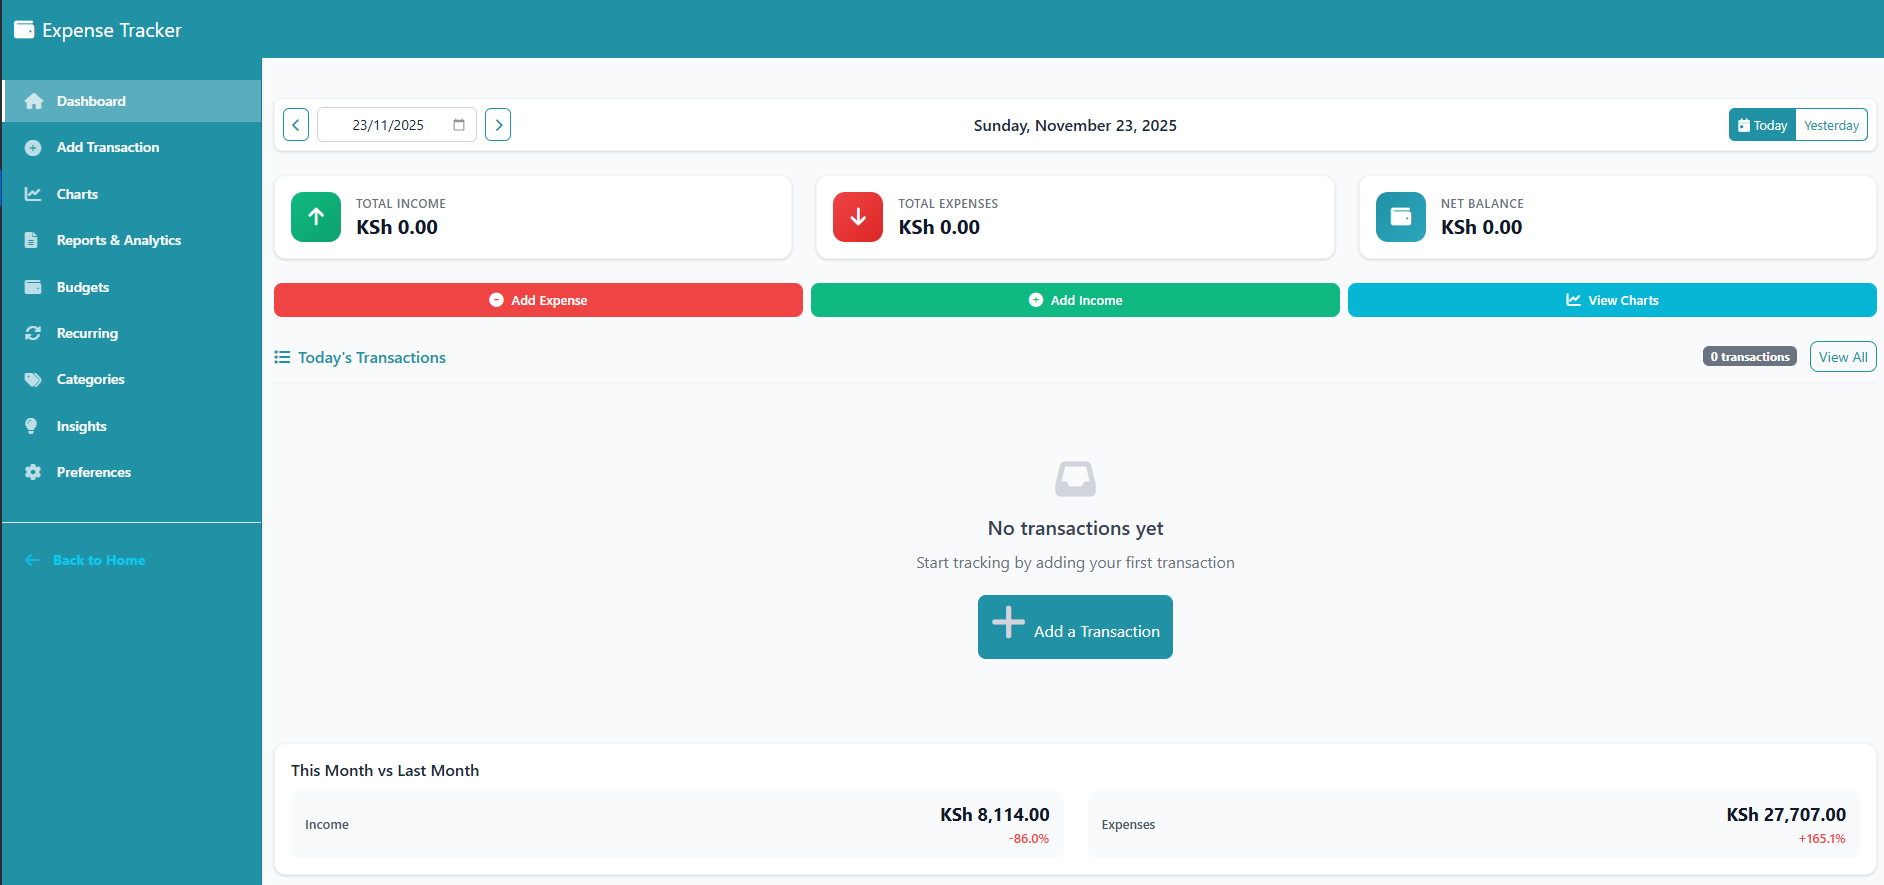
Task: Click the +165.1% expenses change
Action: [1822, 839]
